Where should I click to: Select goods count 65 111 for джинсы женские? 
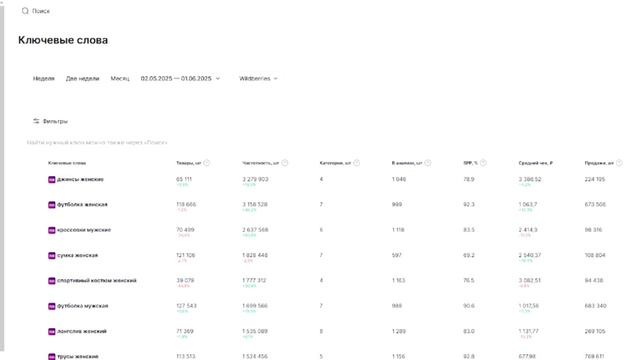coord(184,179)
